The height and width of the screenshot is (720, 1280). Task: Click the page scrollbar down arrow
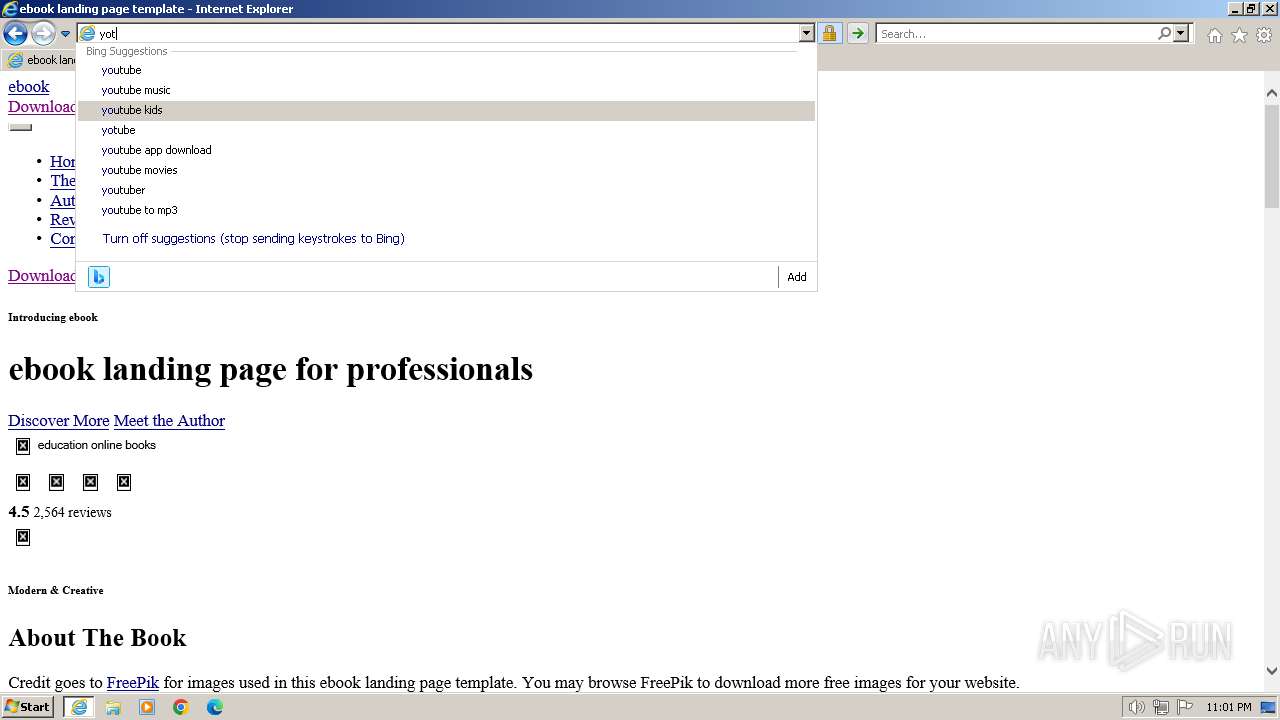(1271, 671)
